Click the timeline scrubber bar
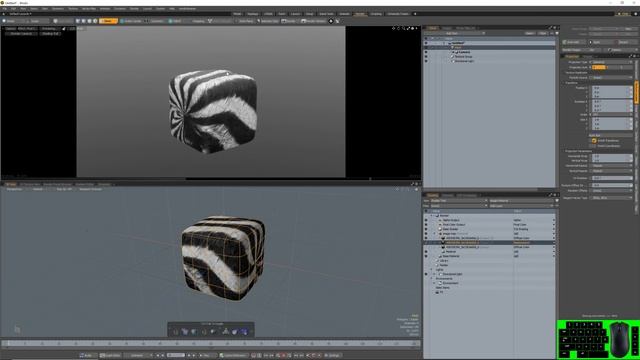This screenshot has height=360, width=640. click(211, 344)
